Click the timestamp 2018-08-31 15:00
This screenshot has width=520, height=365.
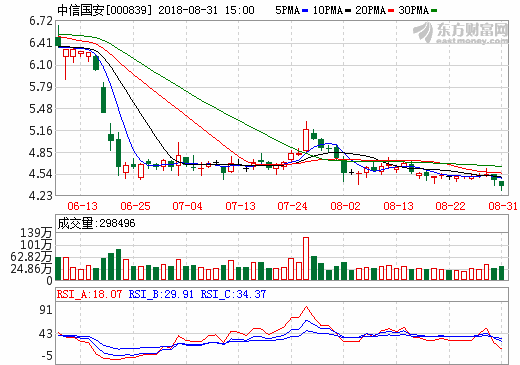(x=206, y=10)
